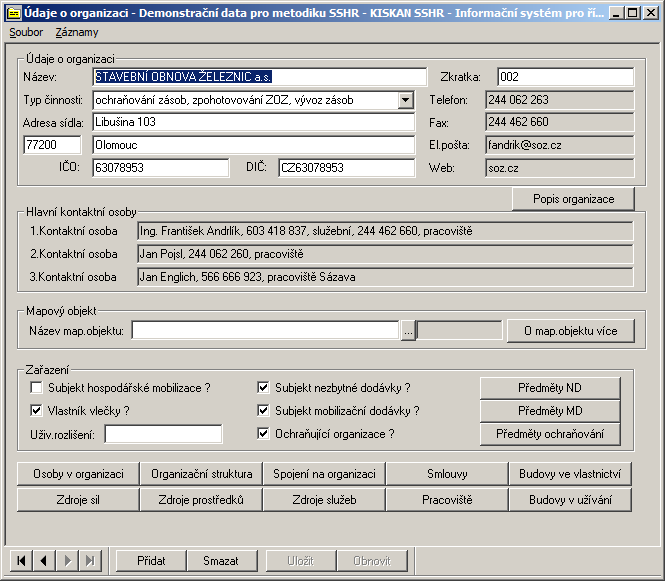Open Předměty ND
Screen dimensions: 665x581
coord(550,388)
